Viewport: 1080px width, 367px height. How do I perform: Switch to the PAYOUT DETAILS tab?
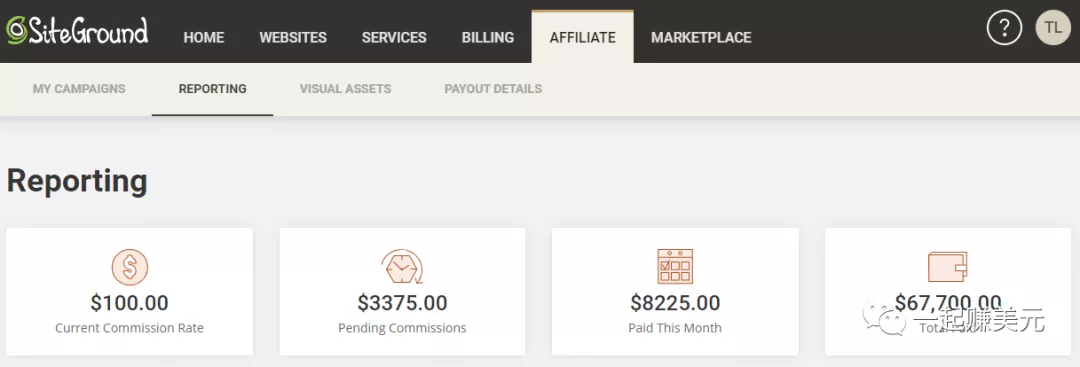[x=493, y=89]
